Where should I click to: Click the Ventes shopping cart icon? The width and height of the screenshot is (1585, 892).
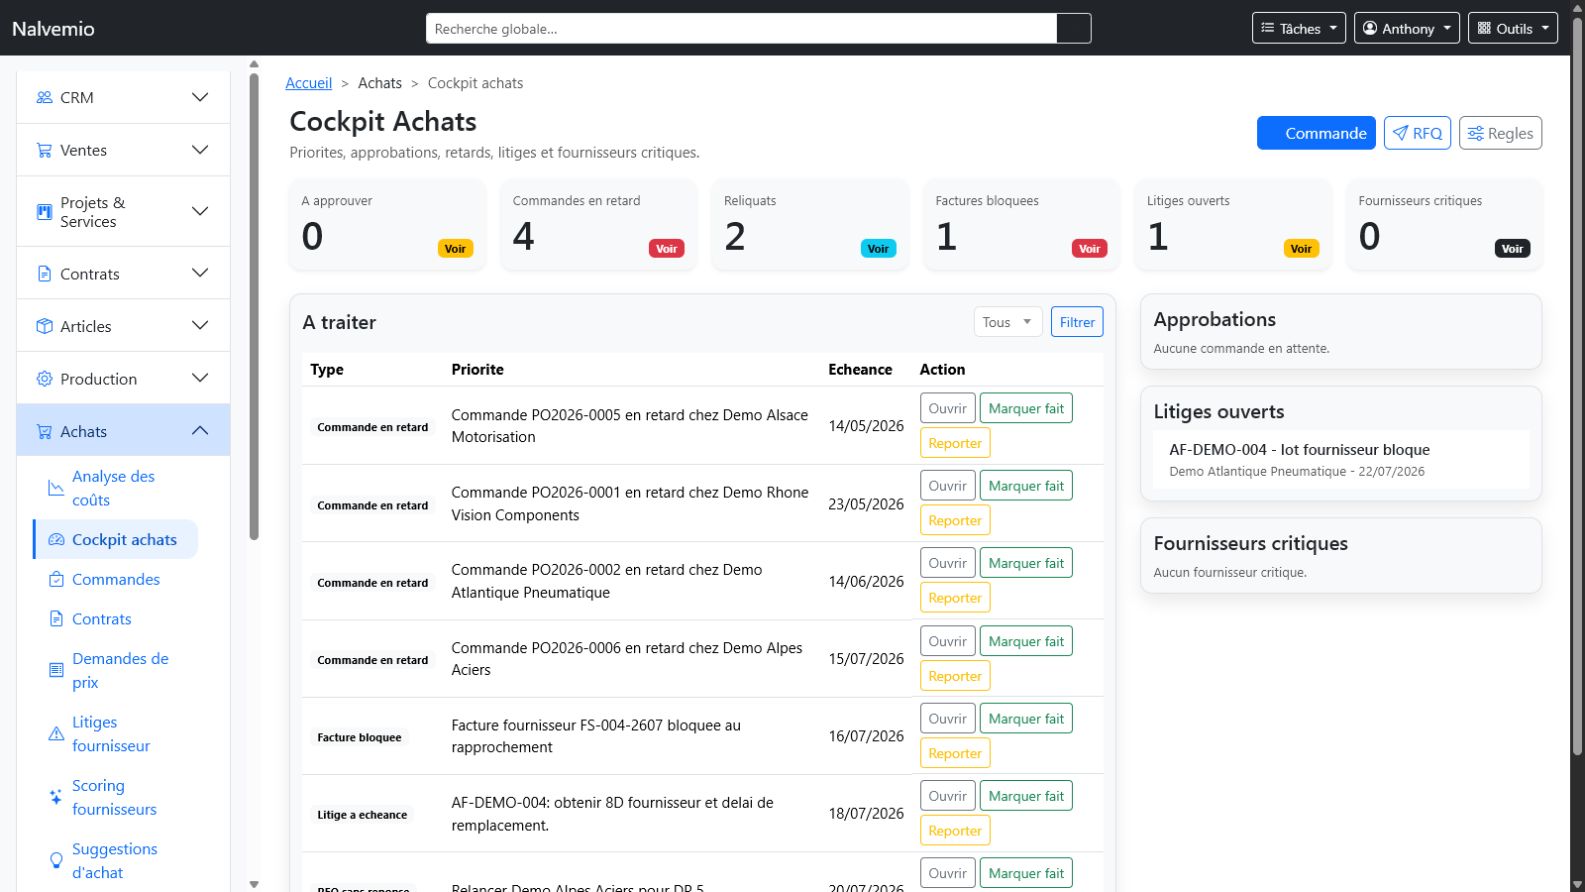pos(44,150)
